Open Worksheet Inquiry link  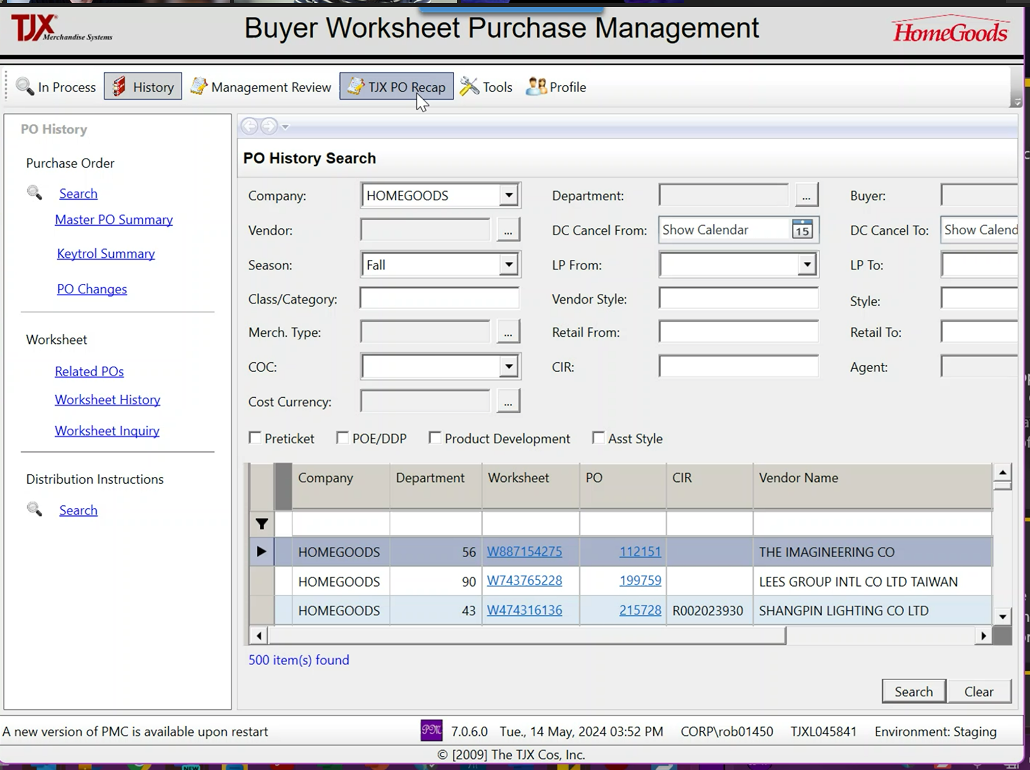pyautogui.click(x=107, y=431)
